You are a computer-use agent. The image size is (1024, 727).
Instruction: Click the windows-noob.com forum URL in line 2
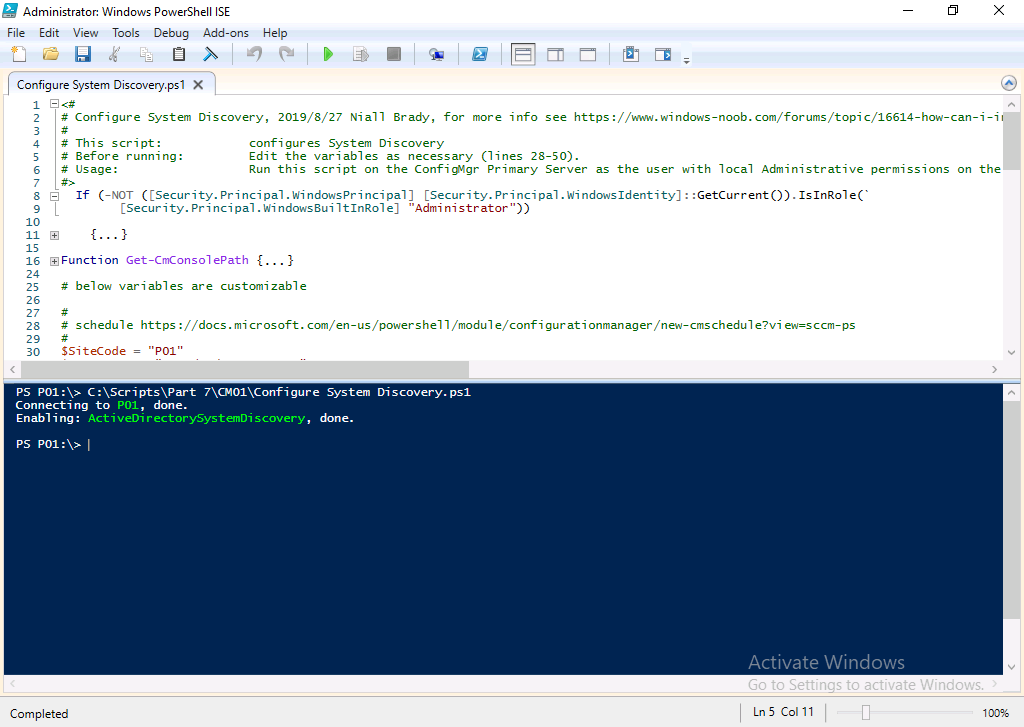pos(788,117)
